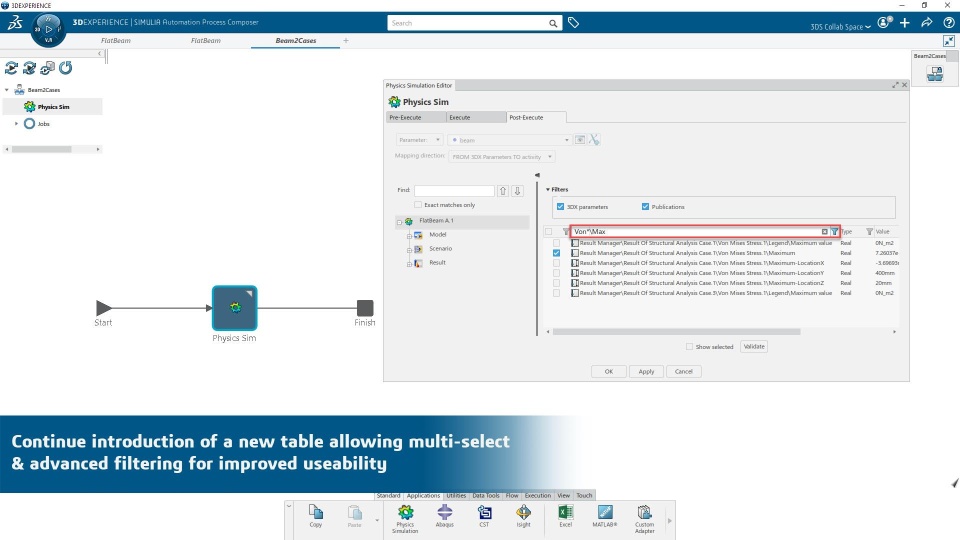Expand the Result tree node
The width and height of the screenshot is (960, 540).
pyautogui.click(x=409, y=264)
